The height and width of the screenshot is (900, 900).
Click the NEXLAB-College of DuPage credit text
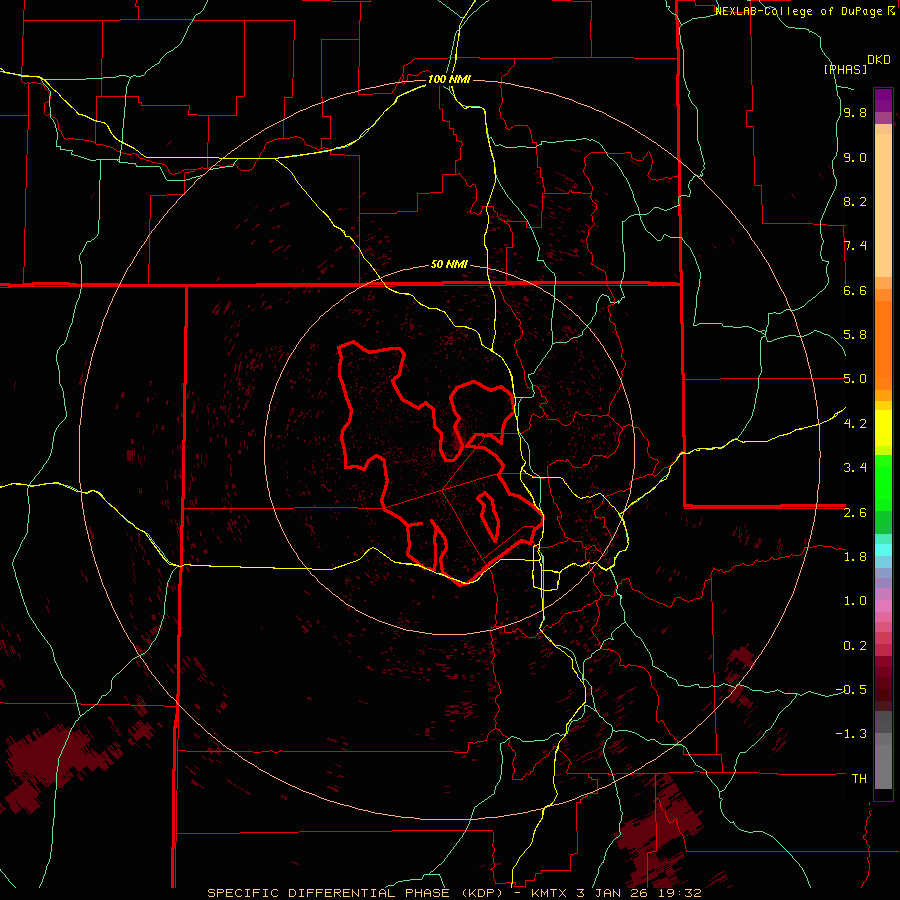coord(804,11)
